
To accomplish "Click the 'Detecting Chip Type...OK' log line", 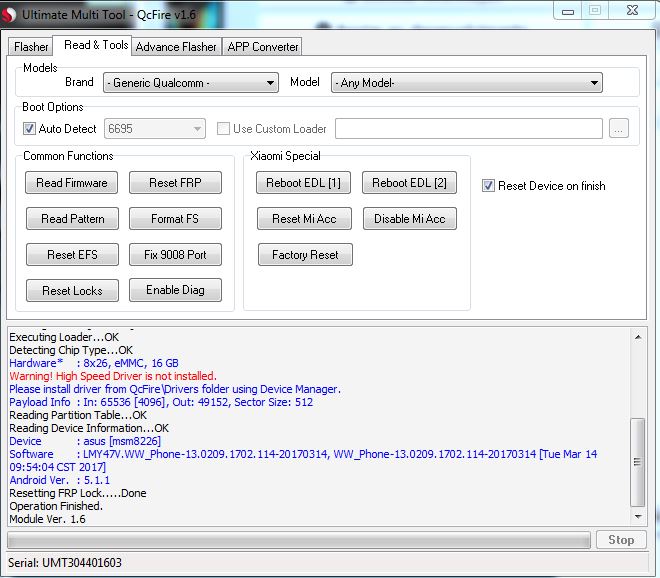I will [x=71, y=350].
